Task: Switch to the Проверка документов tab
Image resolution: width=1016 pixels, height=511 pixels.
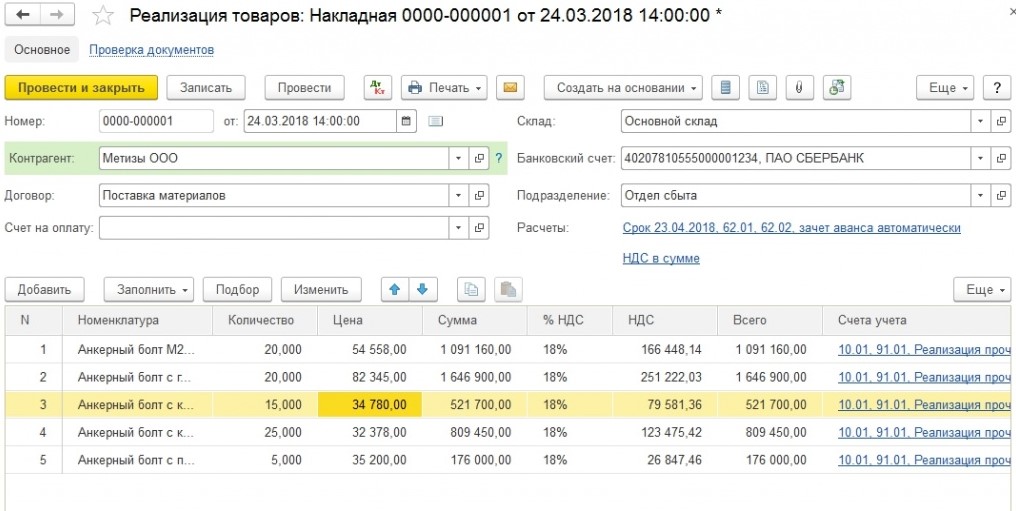Action: 151,49
